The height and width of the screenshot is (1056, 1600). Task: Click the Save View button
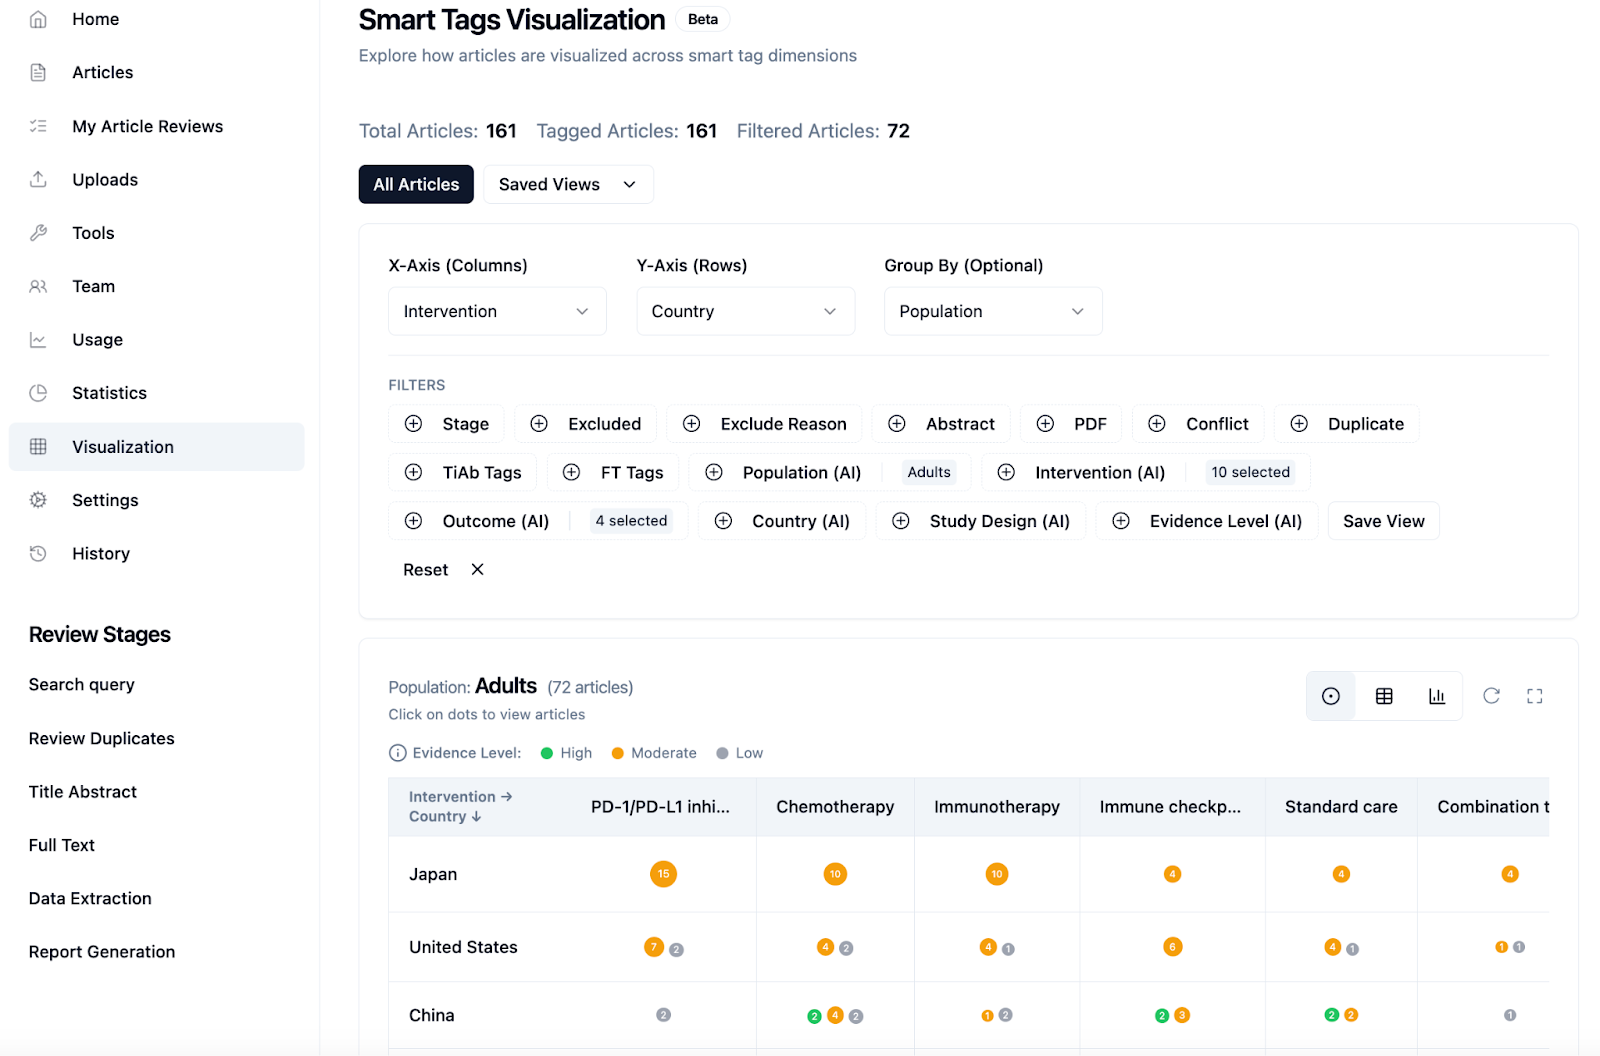pos(1383,521)
